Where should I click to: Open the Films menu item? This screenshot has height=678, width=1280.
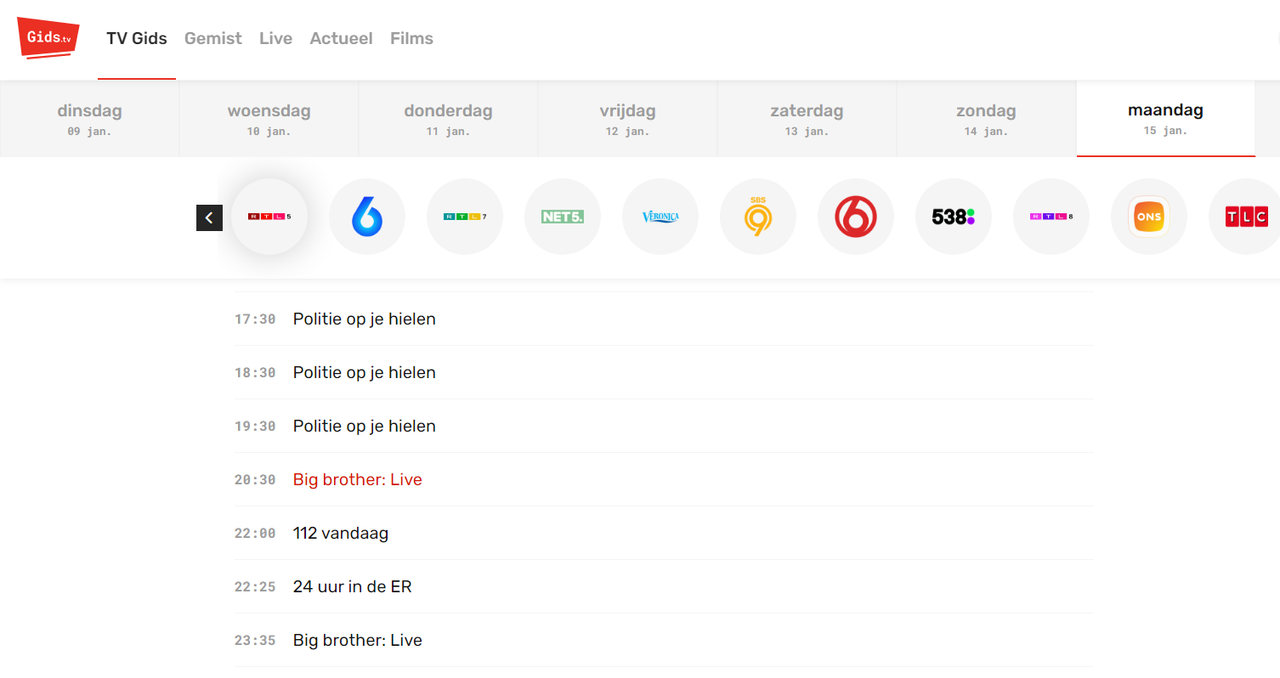[x=412, y=38]
